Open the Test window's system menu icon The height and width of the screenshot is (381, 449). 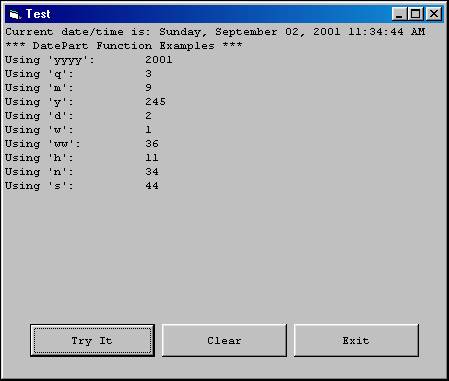tap(15, 14)
